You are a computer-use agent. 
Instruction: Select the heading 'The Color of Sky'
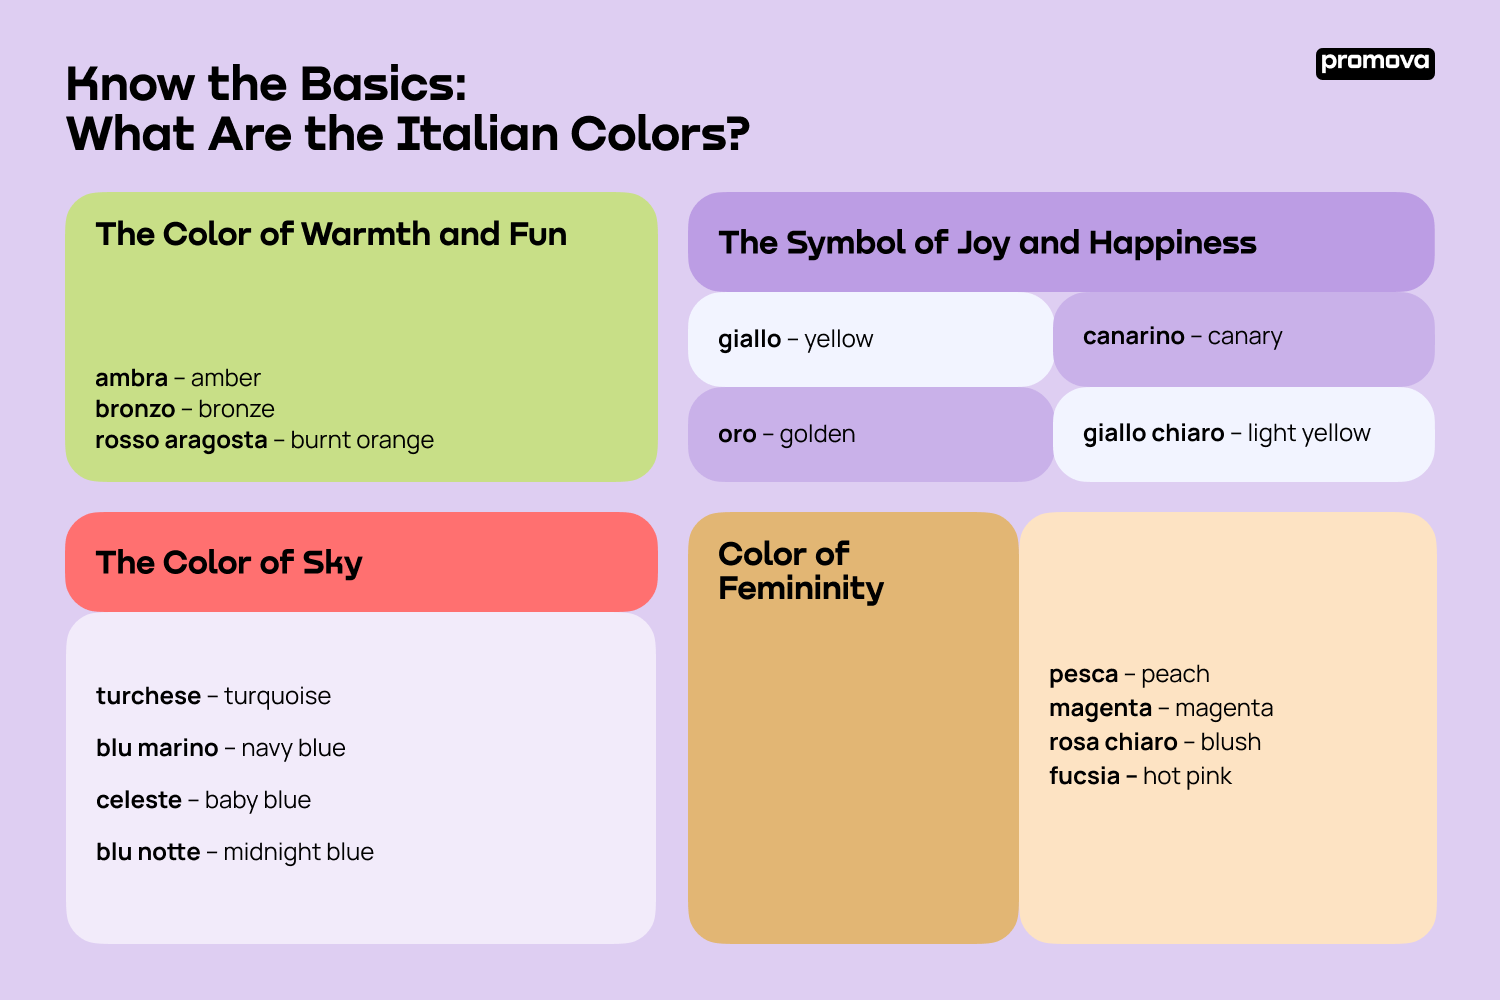229,563
